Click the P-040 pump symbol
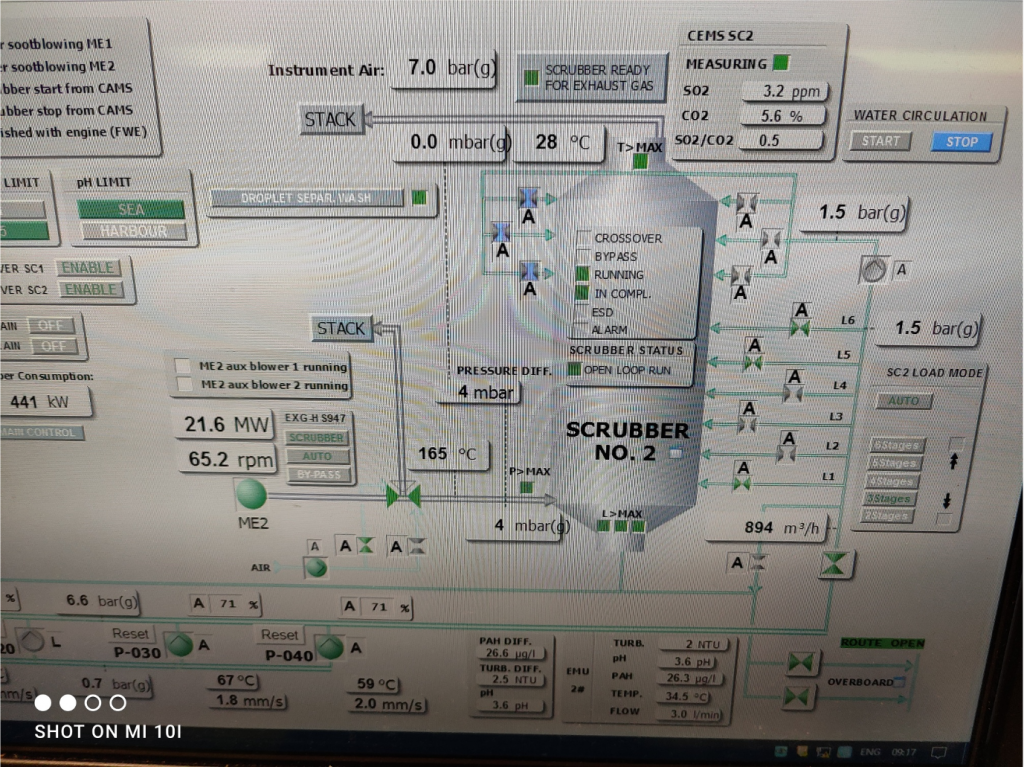The image size is (1024, 767). coord(330,647)
